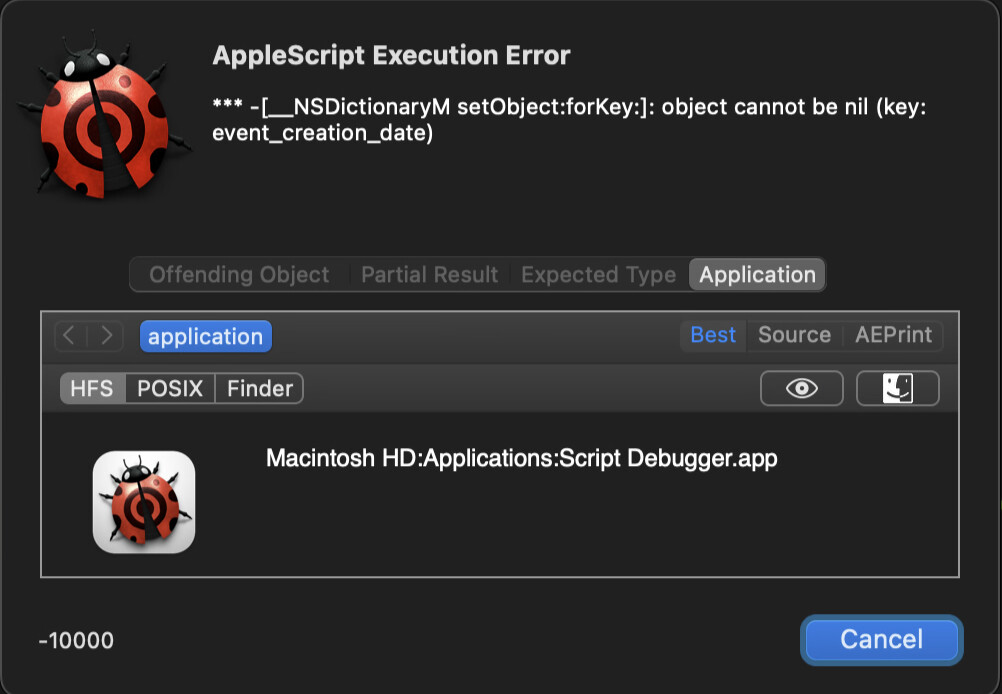Click the Quick Look eye icon
Viewport: 1002px width, 694px height.
click(x=801, y=388)
